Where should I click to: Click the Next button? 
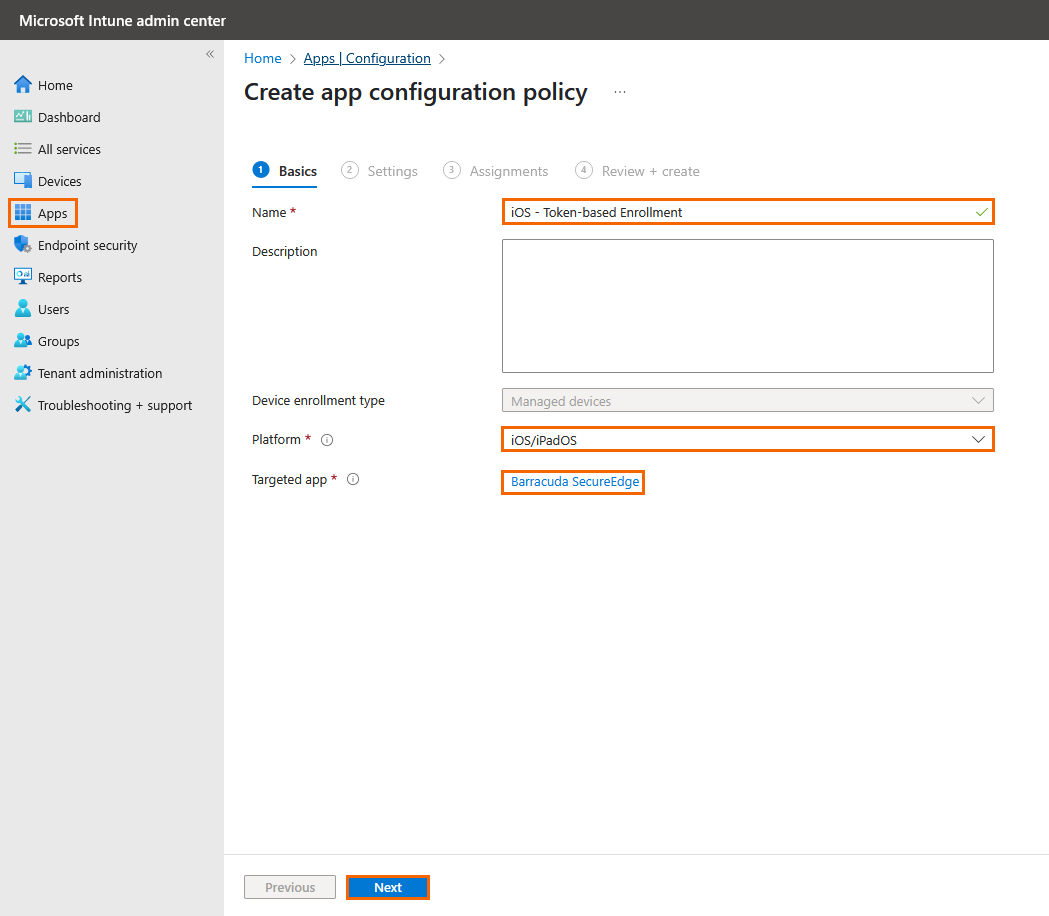click(x=388, y=887)
